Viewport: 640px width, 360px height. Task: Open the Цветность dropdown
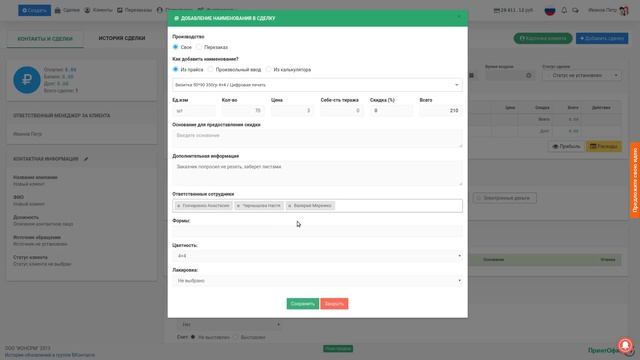(317, 256)
